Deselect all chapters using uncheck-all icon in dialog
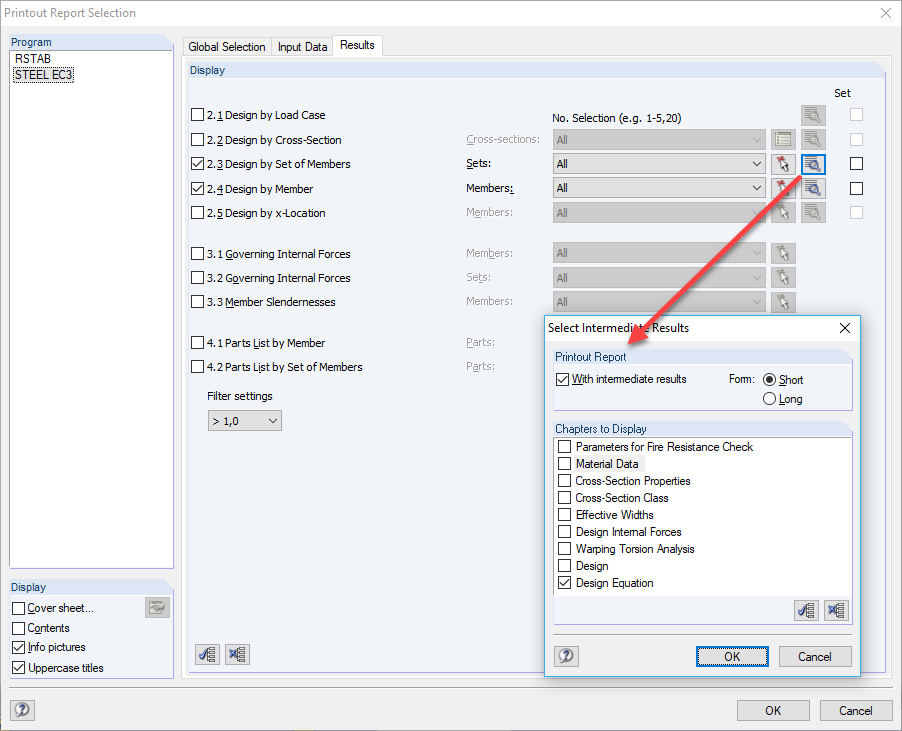Viewport: 902px width, 731px height. tap(836, 610)
